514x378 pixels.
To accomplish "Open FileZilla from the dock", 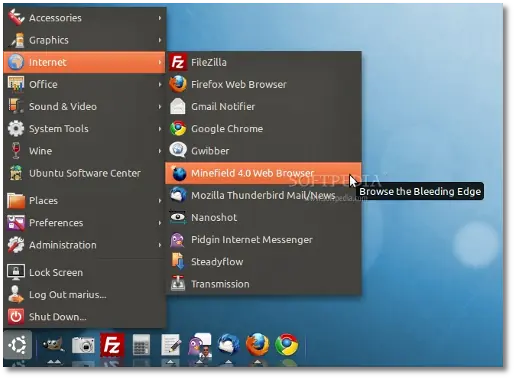I will 112,345.
